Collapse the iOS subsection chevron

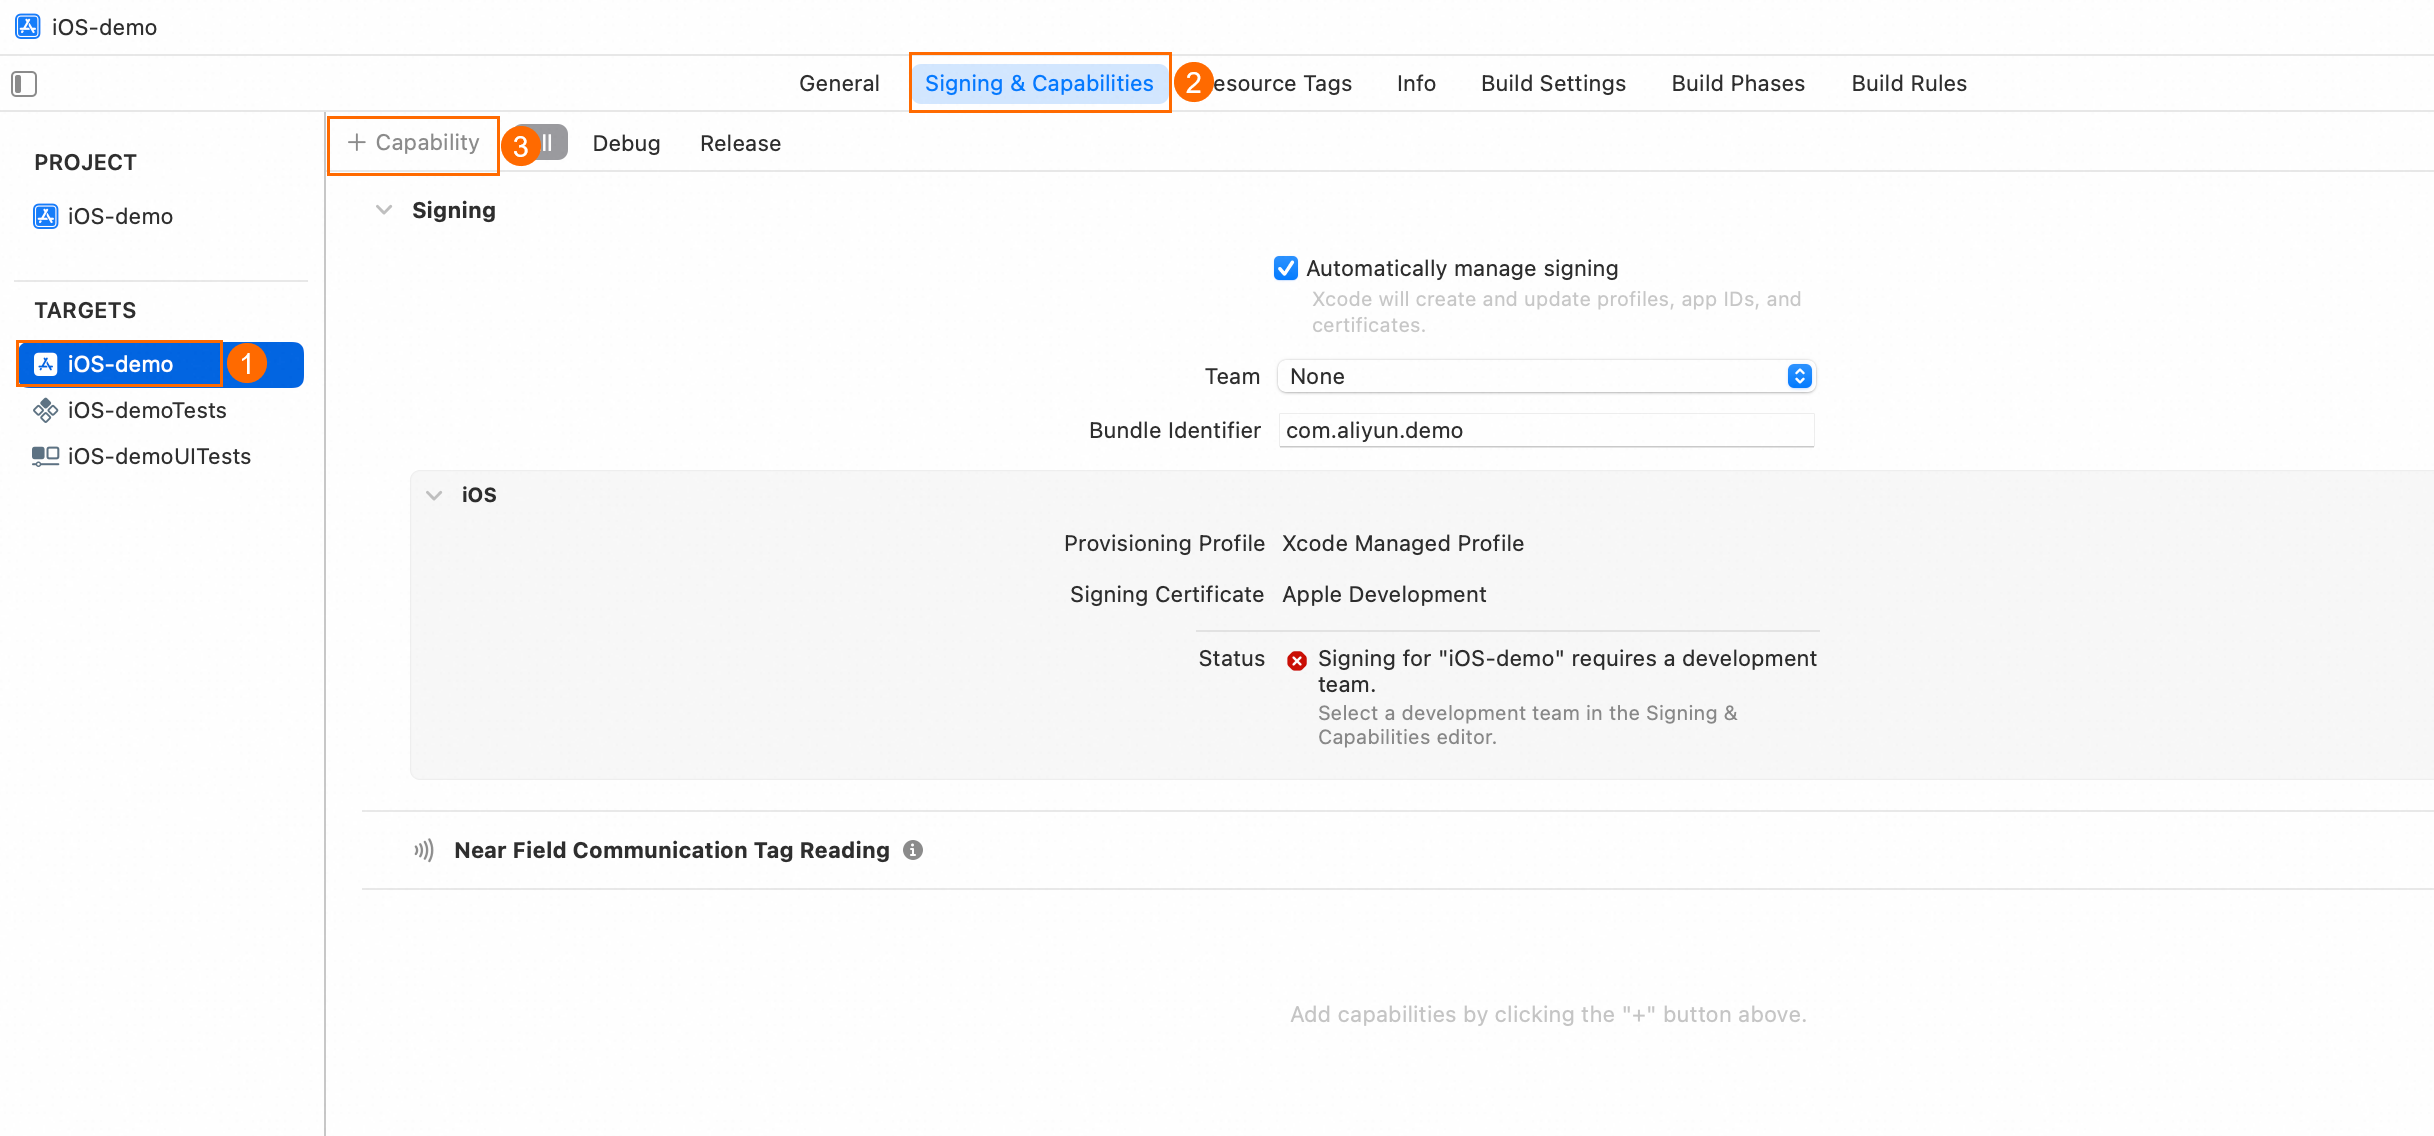pos(434,495)
